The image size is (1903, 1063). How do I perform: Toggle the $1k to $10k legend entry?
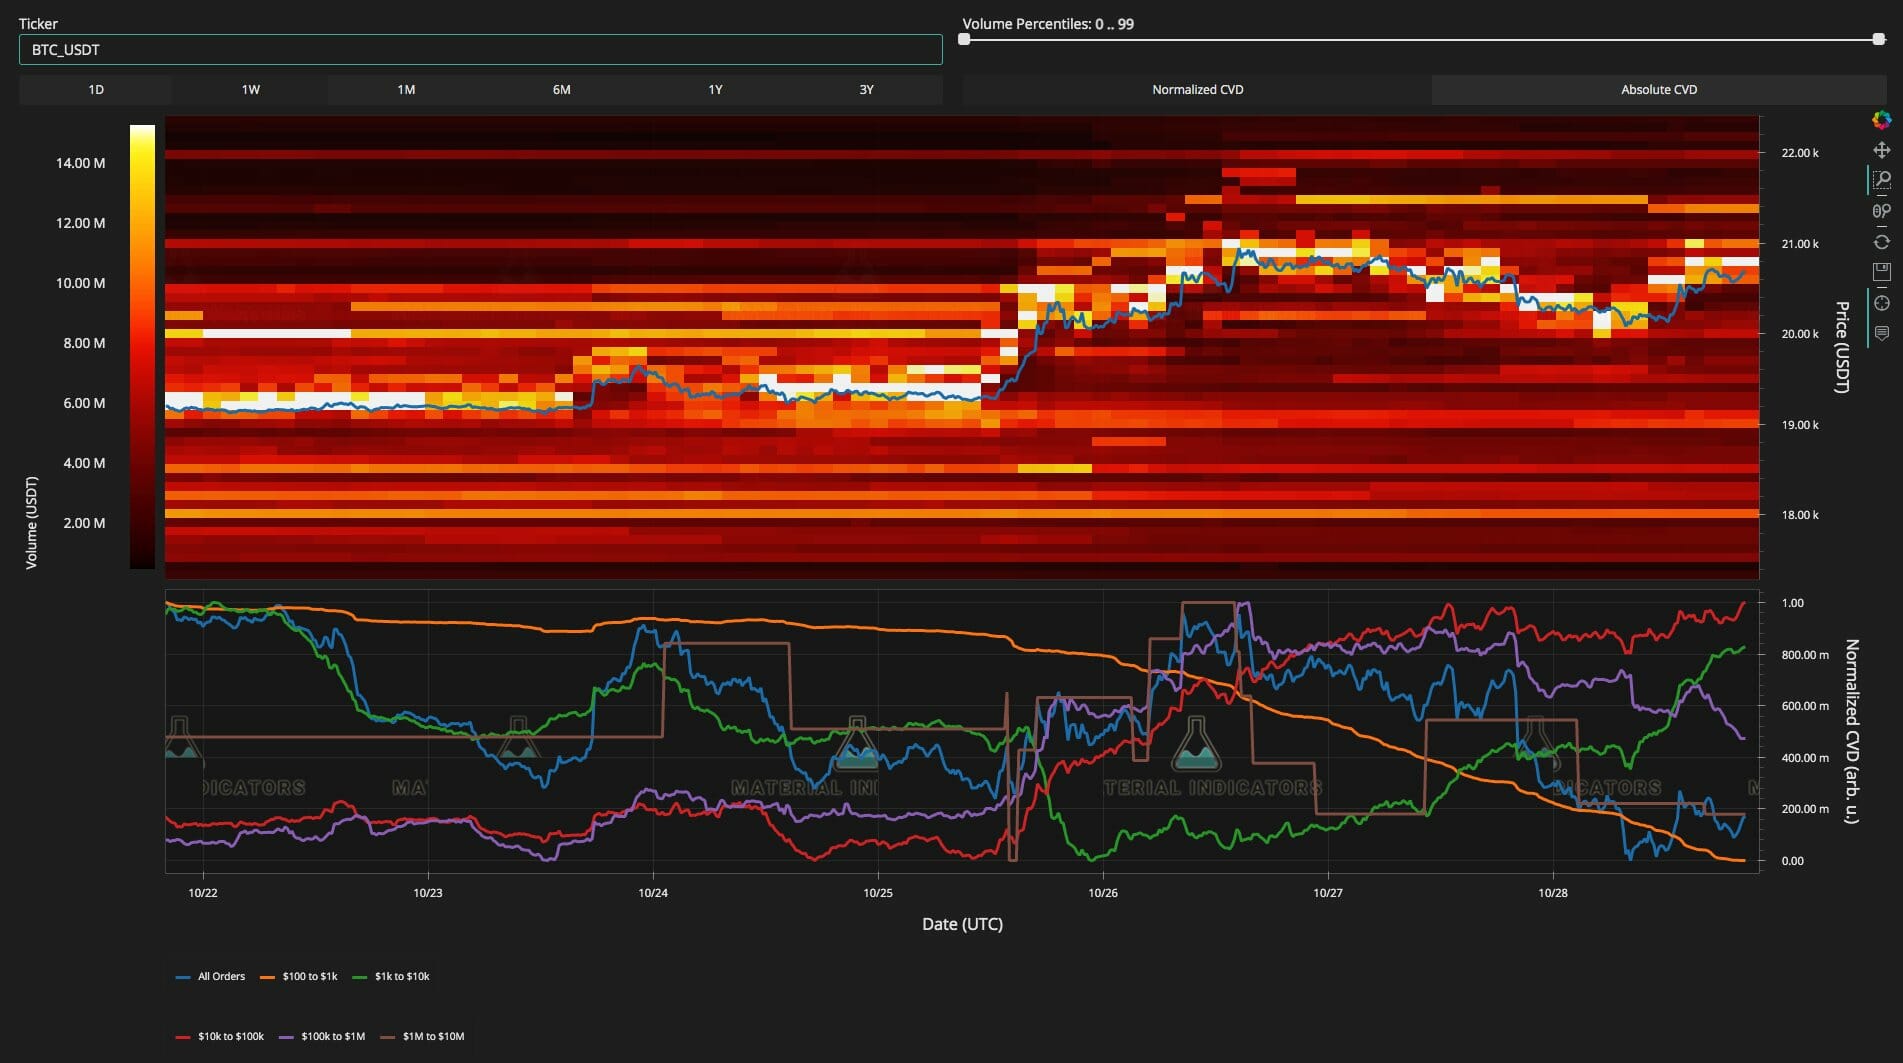coord(391,976)
